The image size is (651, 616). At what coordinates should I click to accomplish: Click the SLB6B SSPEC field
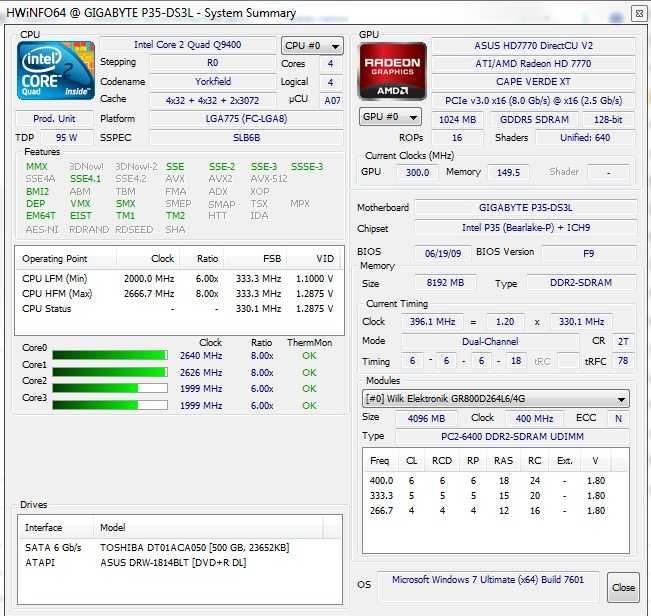(x=247, y=137)
